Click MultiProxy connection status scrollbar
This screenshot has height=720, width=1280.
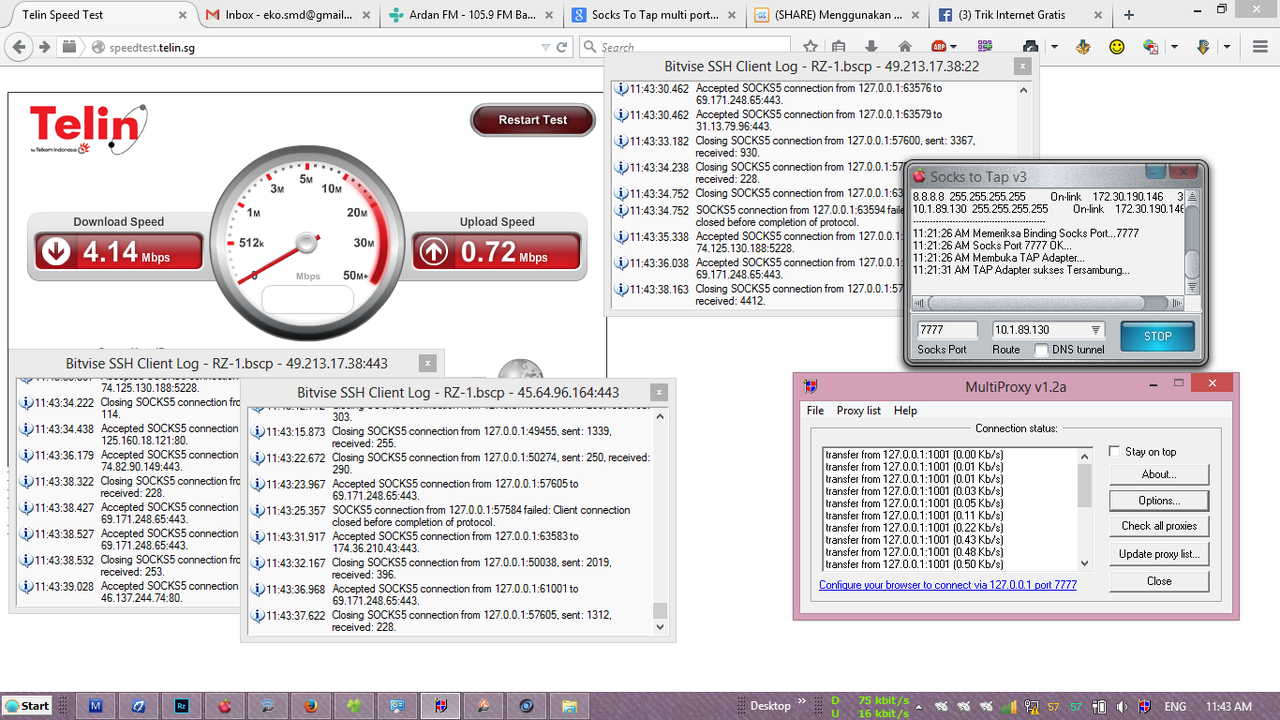click(x=1085, y=508)
